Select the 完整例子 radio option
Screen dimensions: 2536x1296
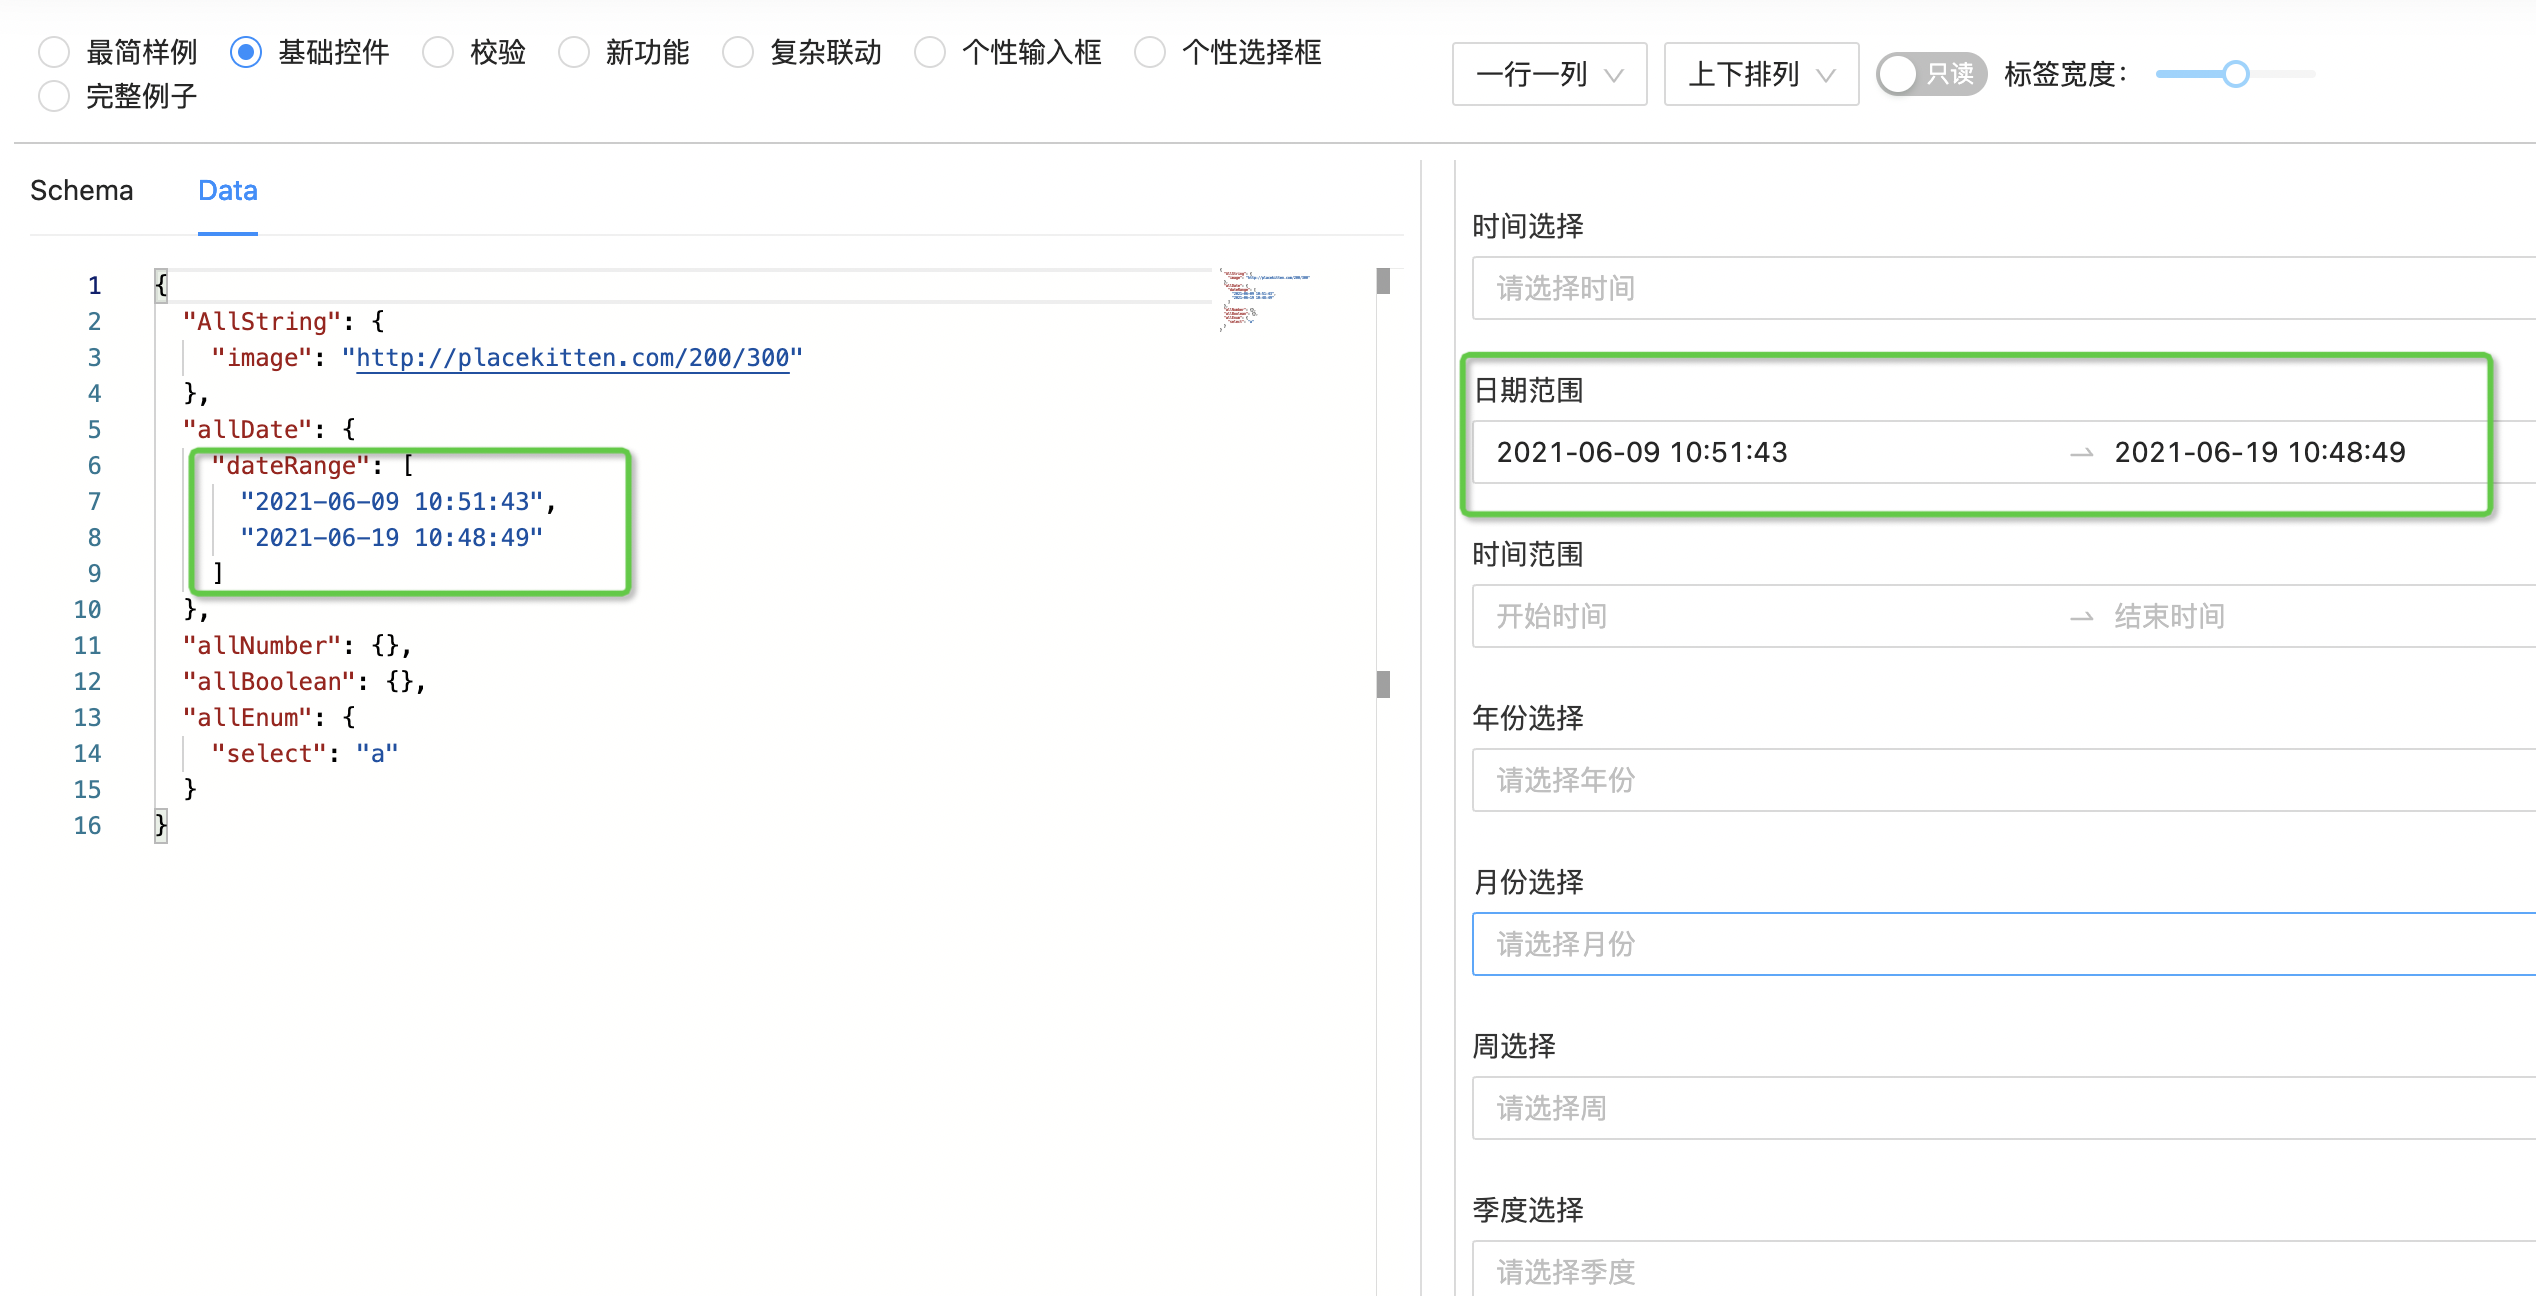[54, 96]
